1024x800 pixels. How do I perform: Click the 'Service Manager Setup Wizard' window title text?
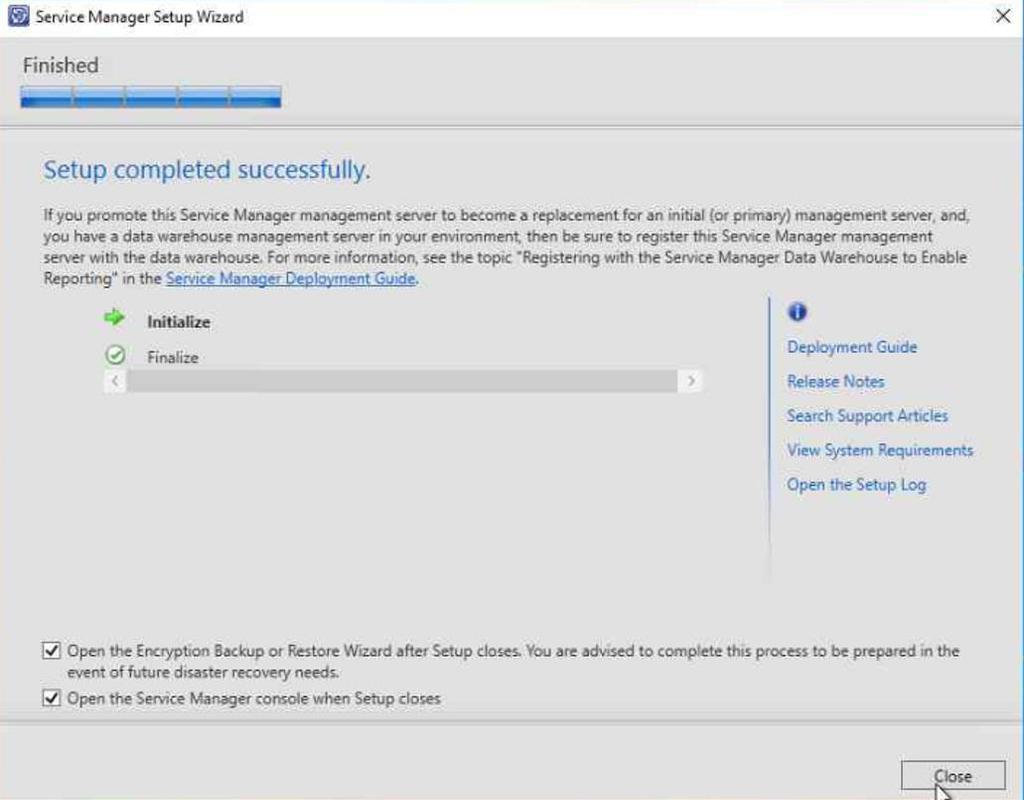click(140, 16)
